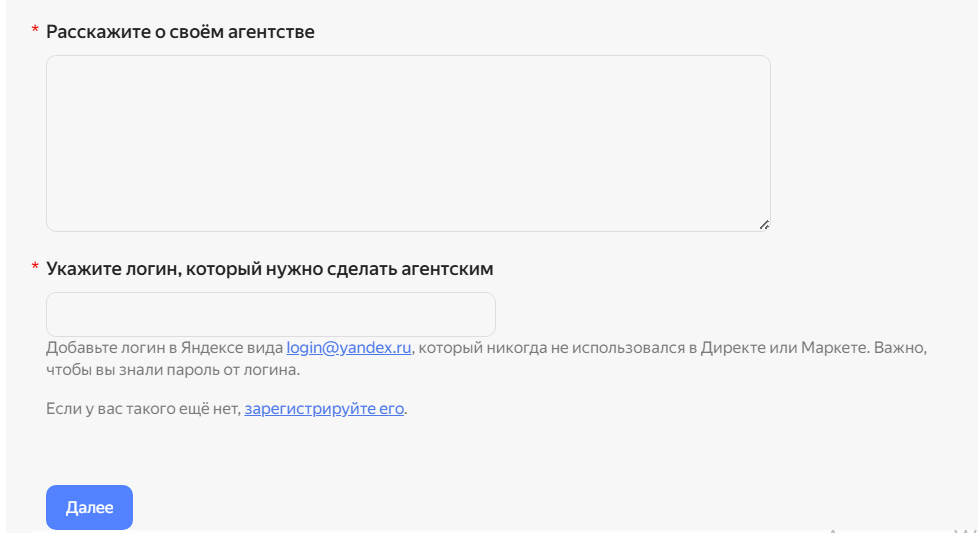The width and height of the screenshot is (978, 533).
Task: Click the blue 'Далее' button
Action: (x=89, y=507)
